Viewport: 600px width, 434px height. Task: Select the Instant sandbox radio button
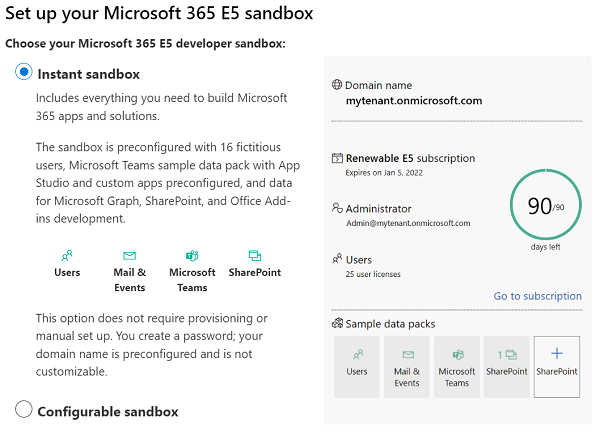24,73
